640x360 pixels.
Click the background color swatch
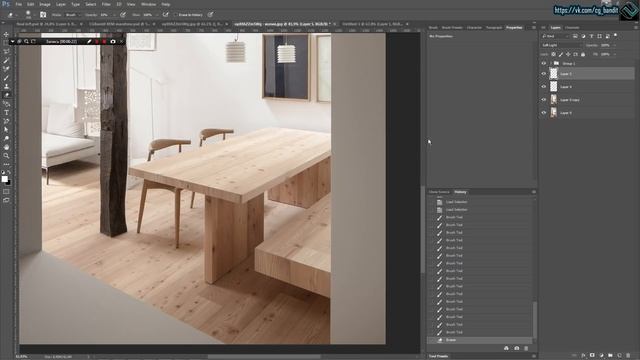click(9, 182)
